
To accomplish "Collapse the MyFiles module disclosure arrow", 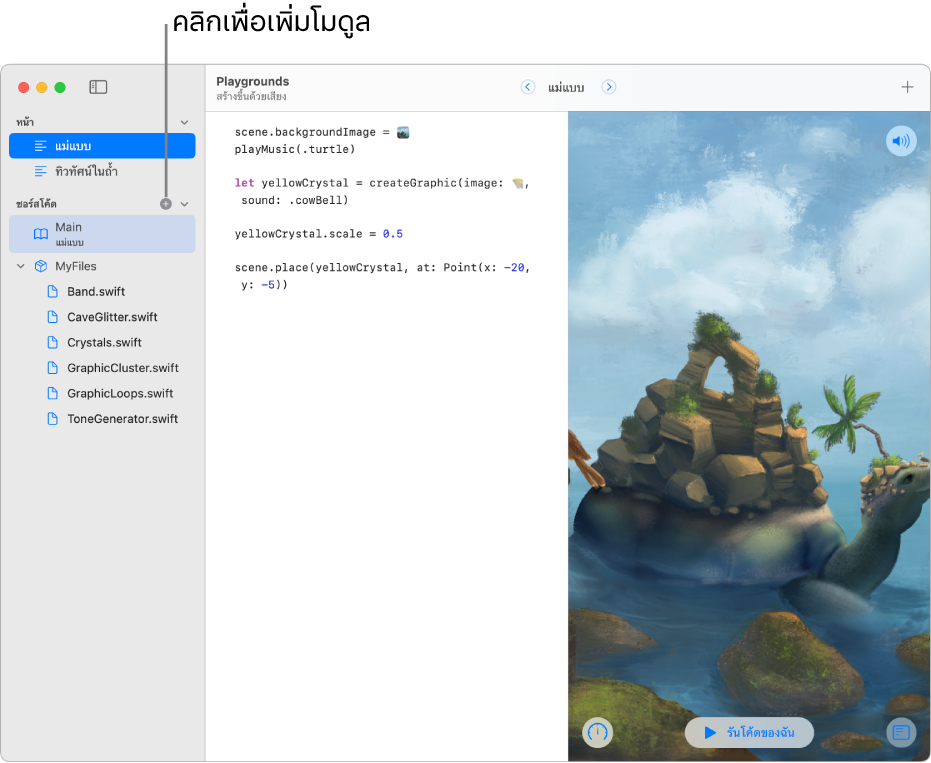I will tap(21, 266).
